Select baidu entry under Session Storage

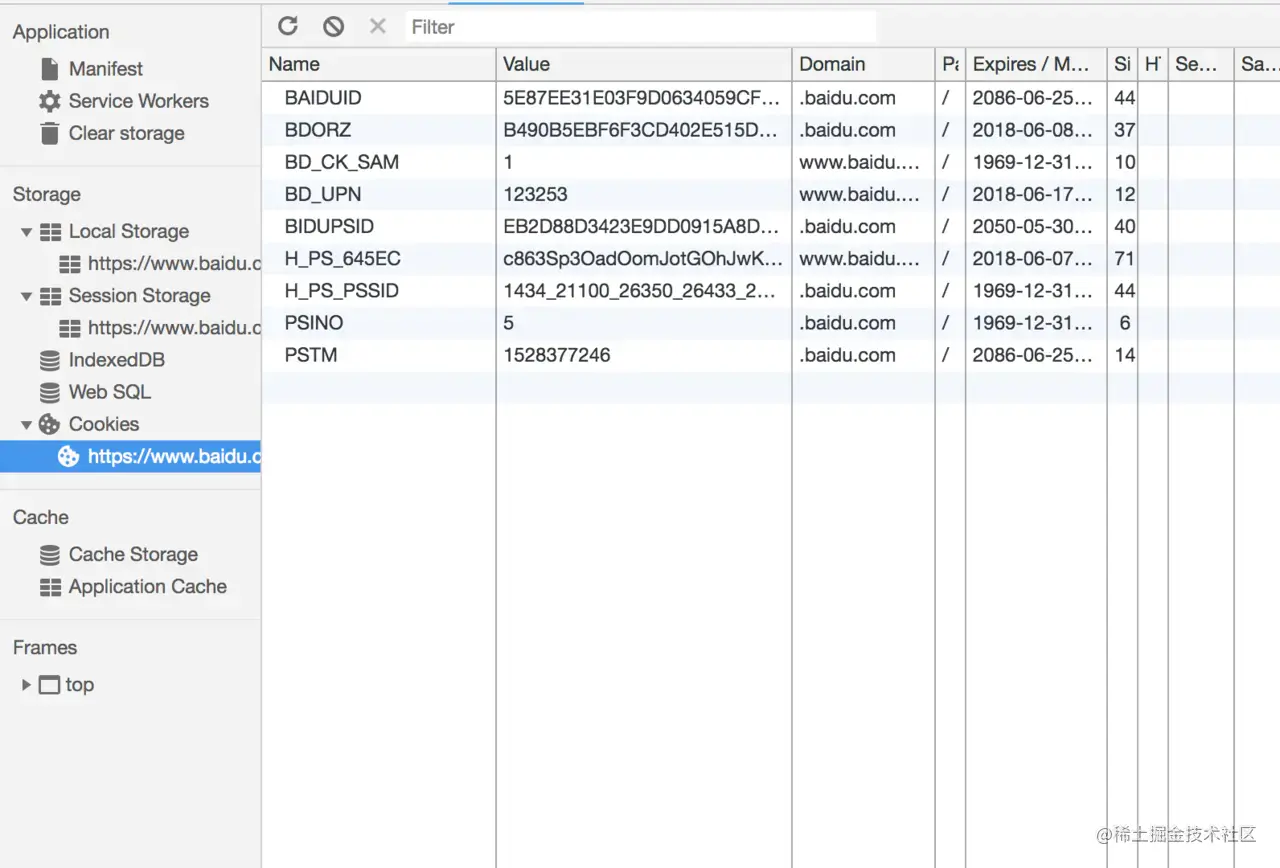174,328
